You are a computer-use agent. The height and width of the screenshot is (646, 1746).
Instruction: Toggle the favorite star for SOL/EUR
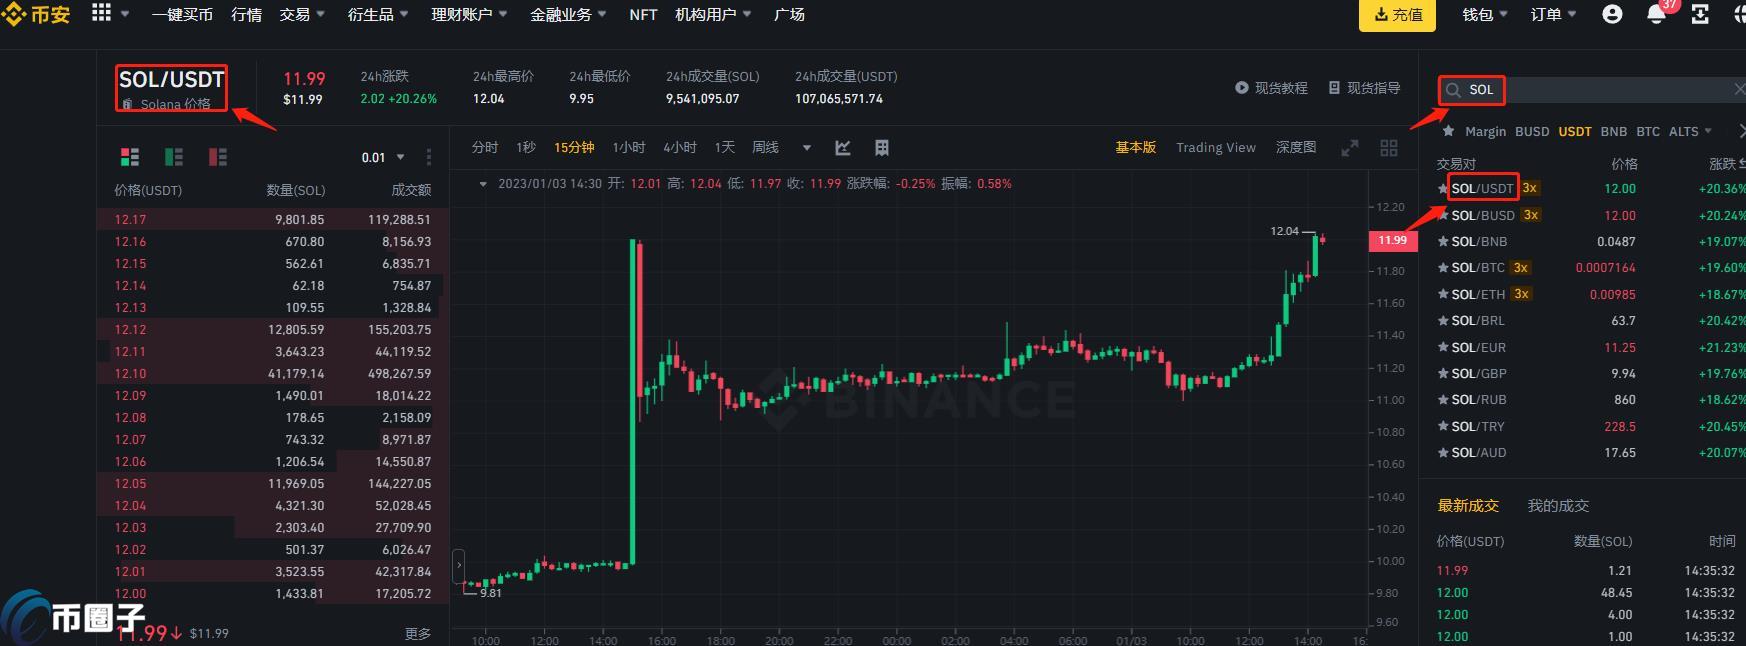(x=1443, y=348)
